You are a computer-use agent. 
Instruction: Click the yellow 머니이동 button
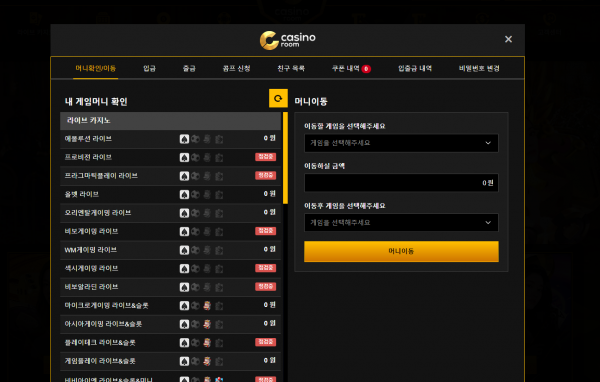coord(401,251)
